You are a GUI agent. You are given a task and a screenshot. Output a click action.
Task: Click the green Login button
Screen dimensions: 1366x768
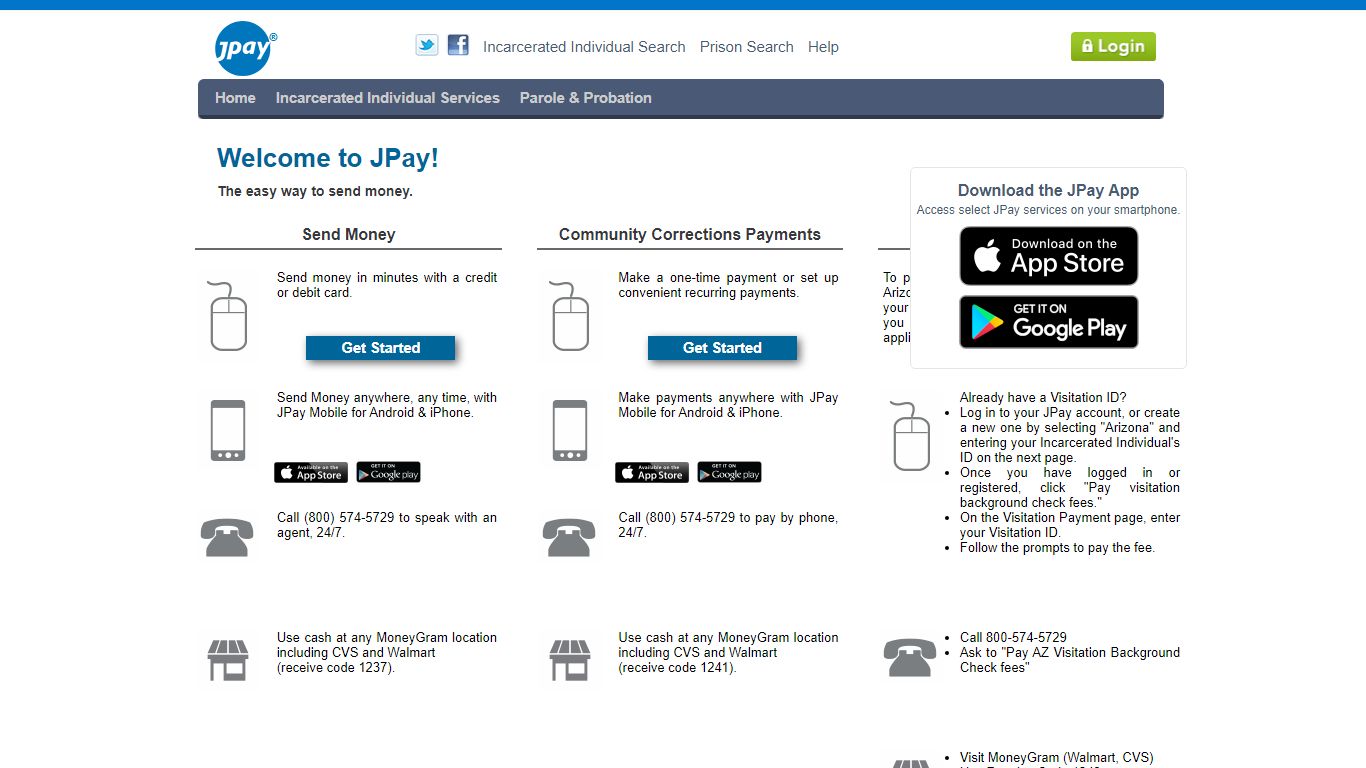click(x=1113, y=46)
